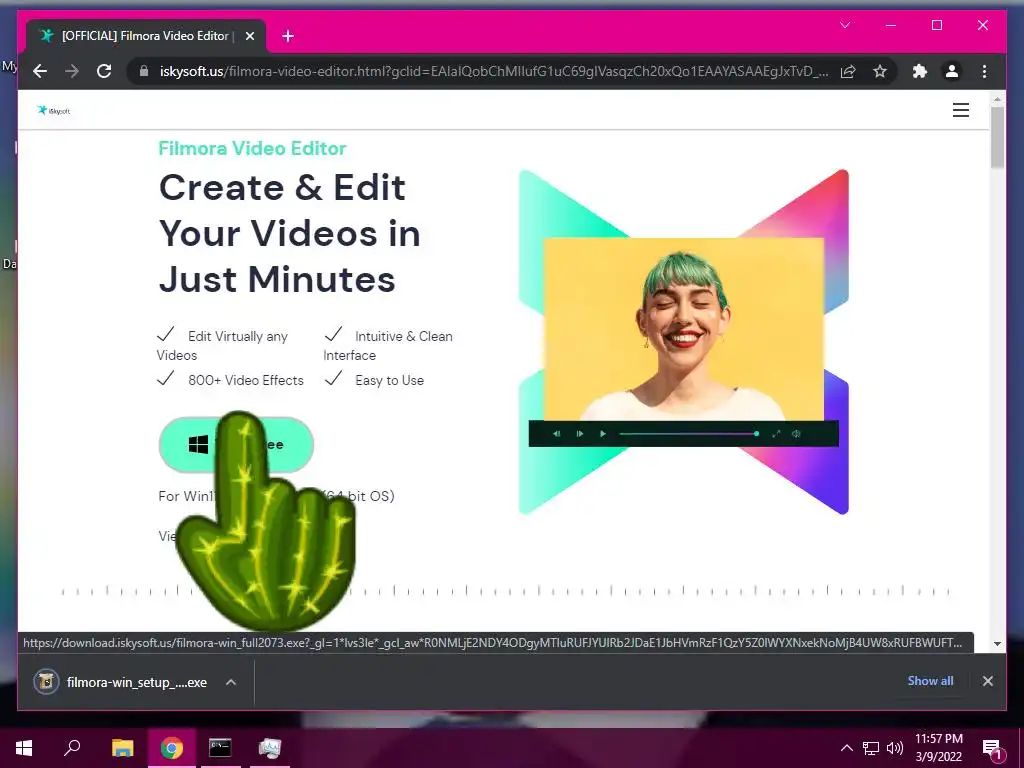Reload the current page
Screen dimensions: 1024x768
[x=104, y=71]
